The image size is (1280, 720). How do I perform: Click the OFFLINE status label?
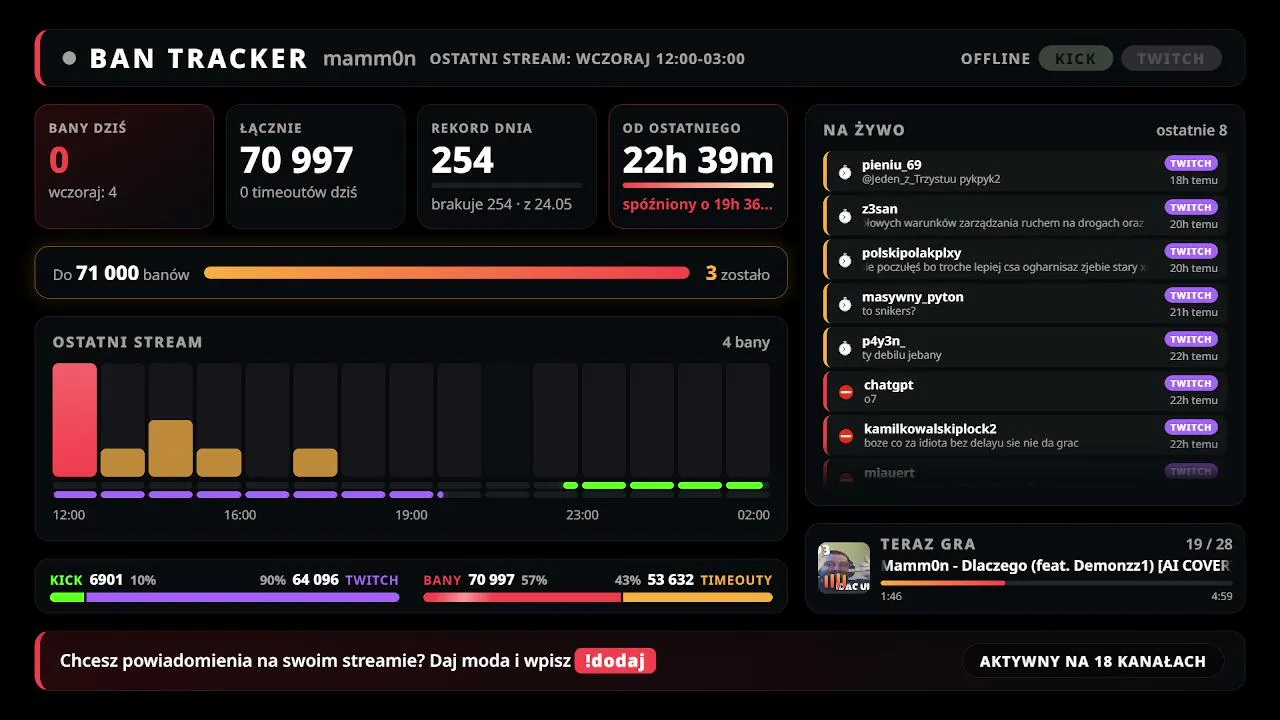pos(995,58)
